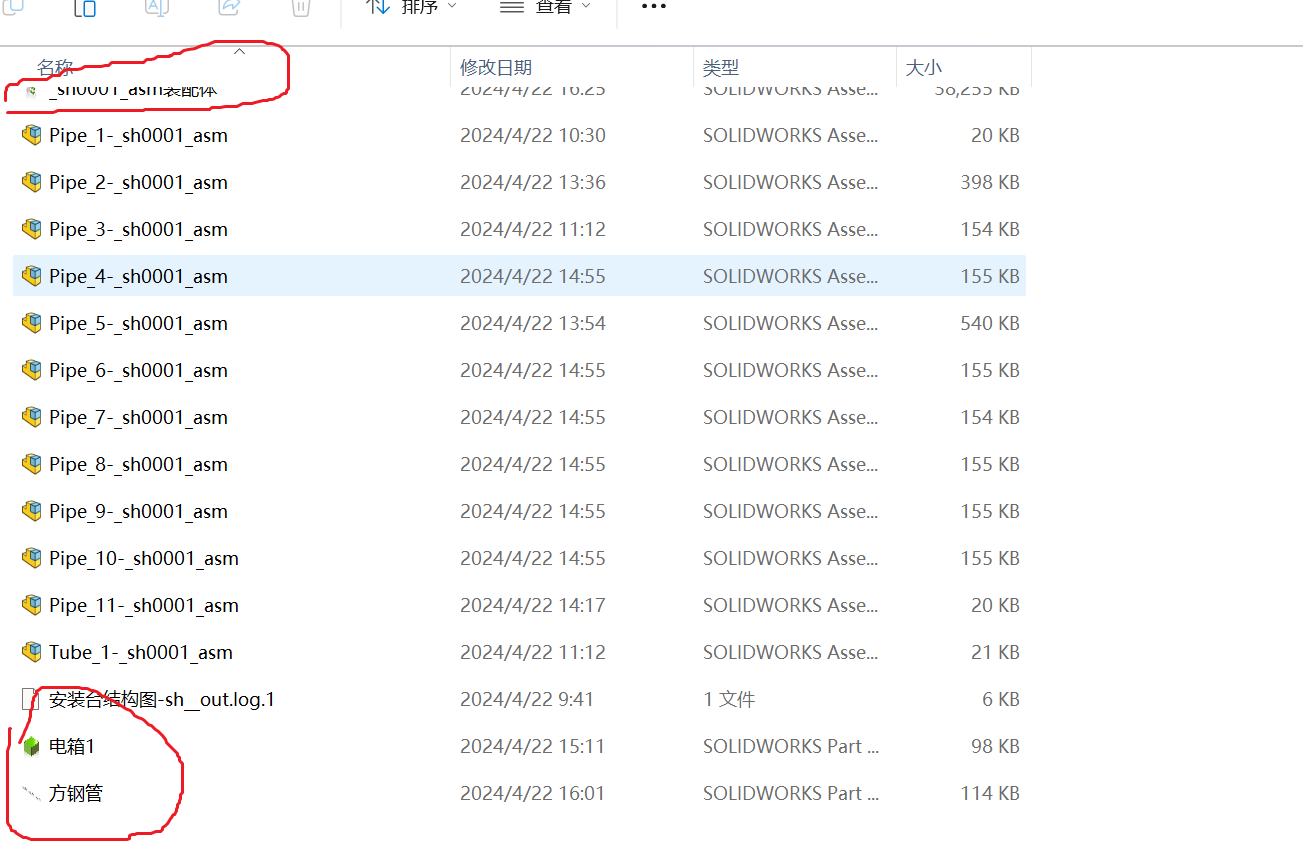The width and height of the screenshot is (1303, 850).
Task: Click the assembly icon for Pipe_2-_sh0001_asm
Action: (x=32, y=182)
